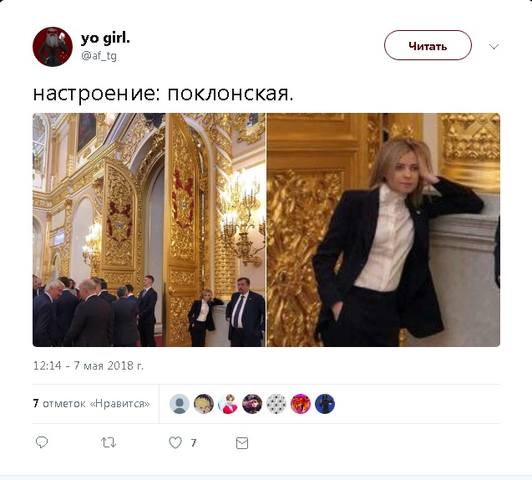Viewport: 532px width, 480px height.
Task: Click the yo girl. display name
Action: click(106, 38)
